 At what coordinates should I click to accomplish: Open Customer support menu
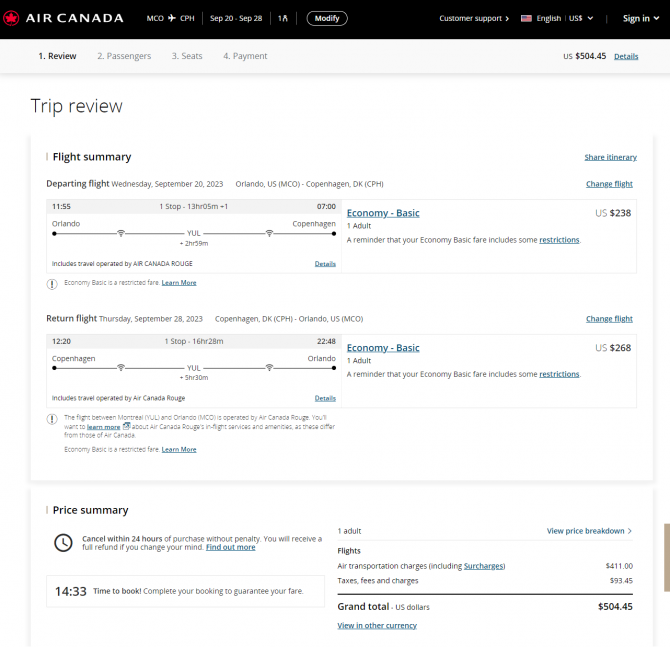pos(474,18)
